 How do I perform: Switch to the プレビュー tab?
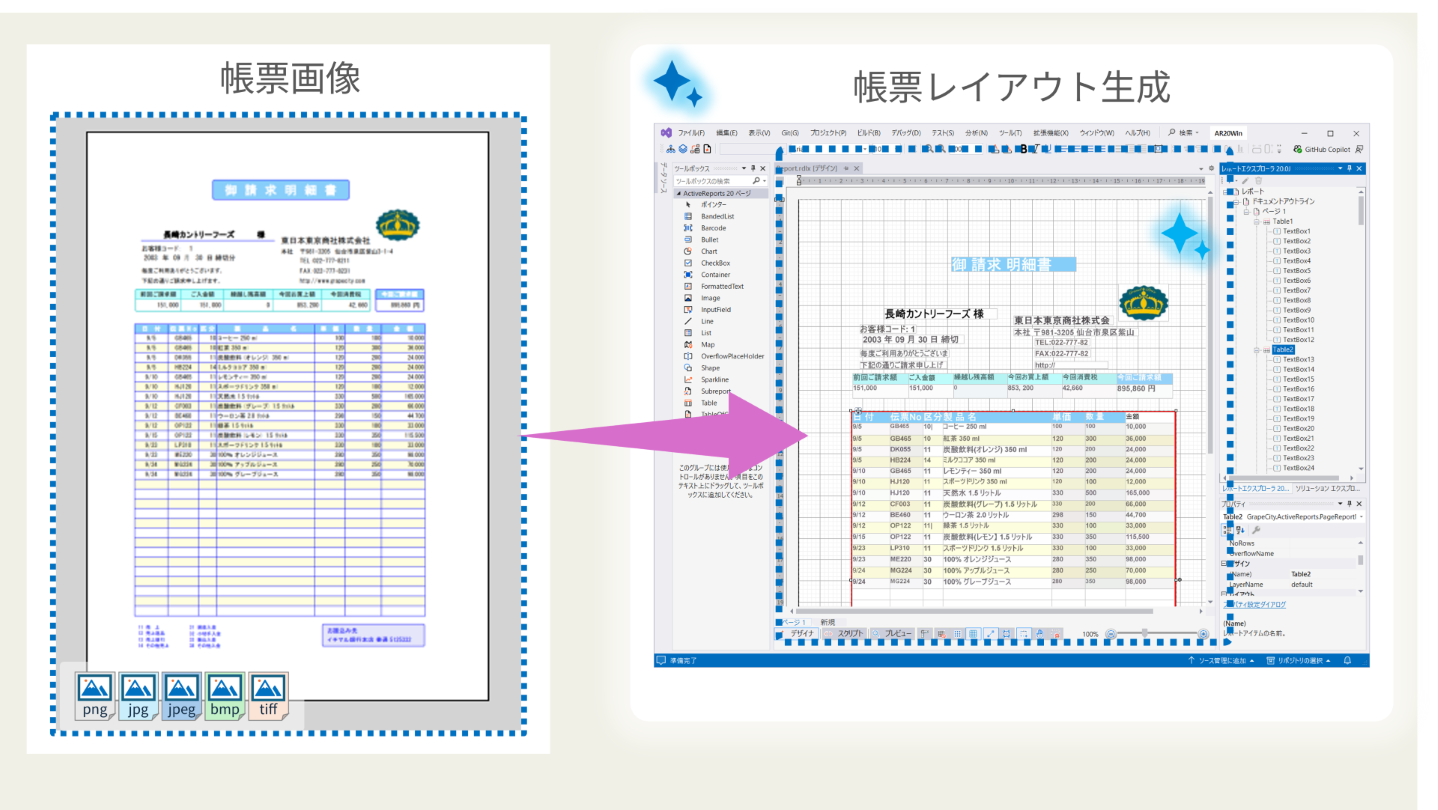pyautogui.click(x=894, y=634)
